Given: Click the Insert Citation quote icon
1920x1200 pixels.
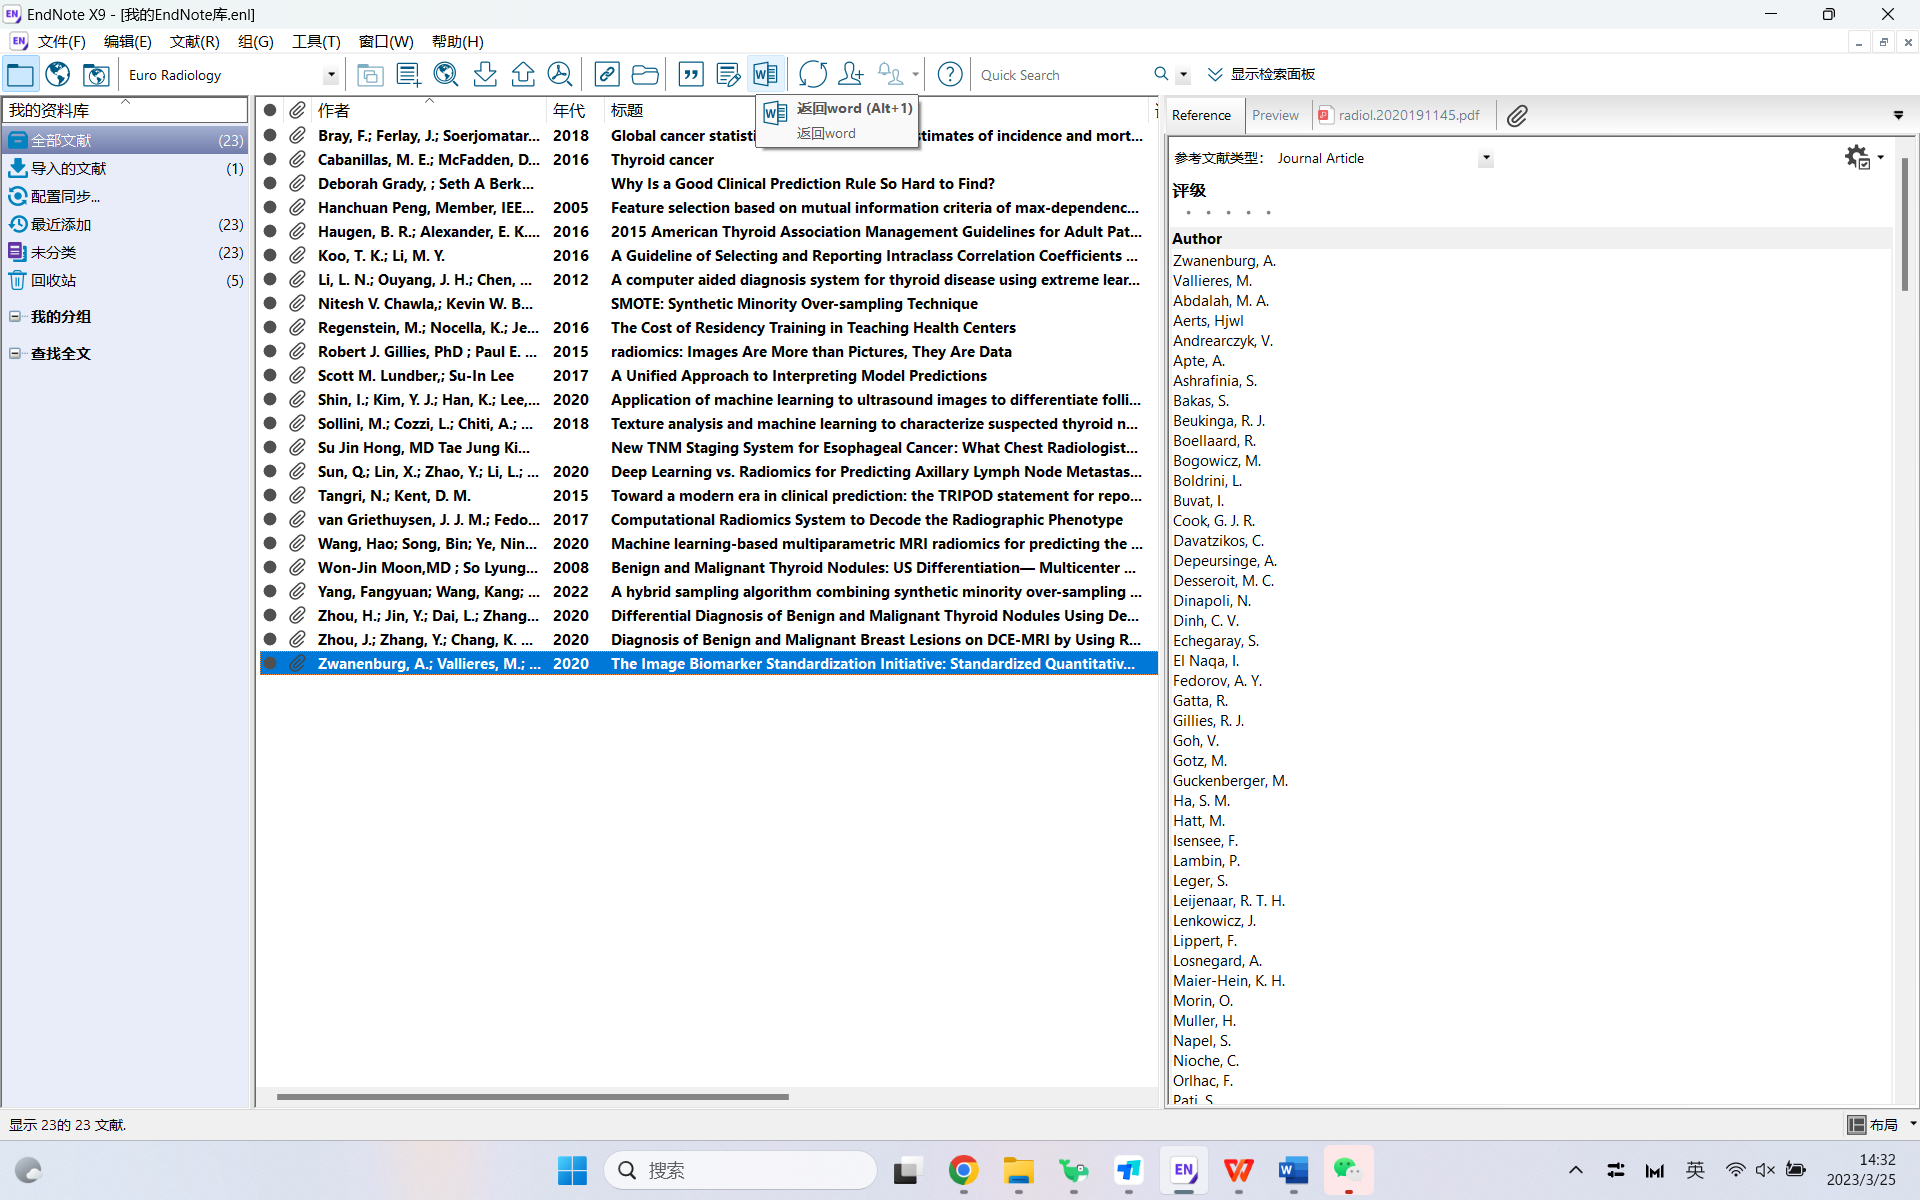Looking at the screenshot, I should click(691, 74).
